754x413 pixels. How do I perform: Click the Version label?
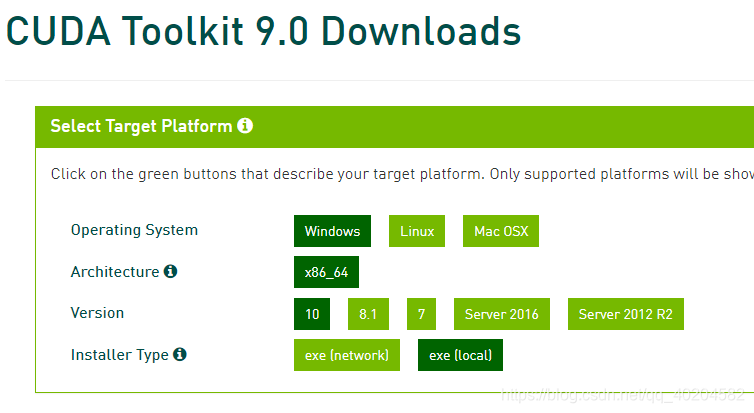click(97, 313)
